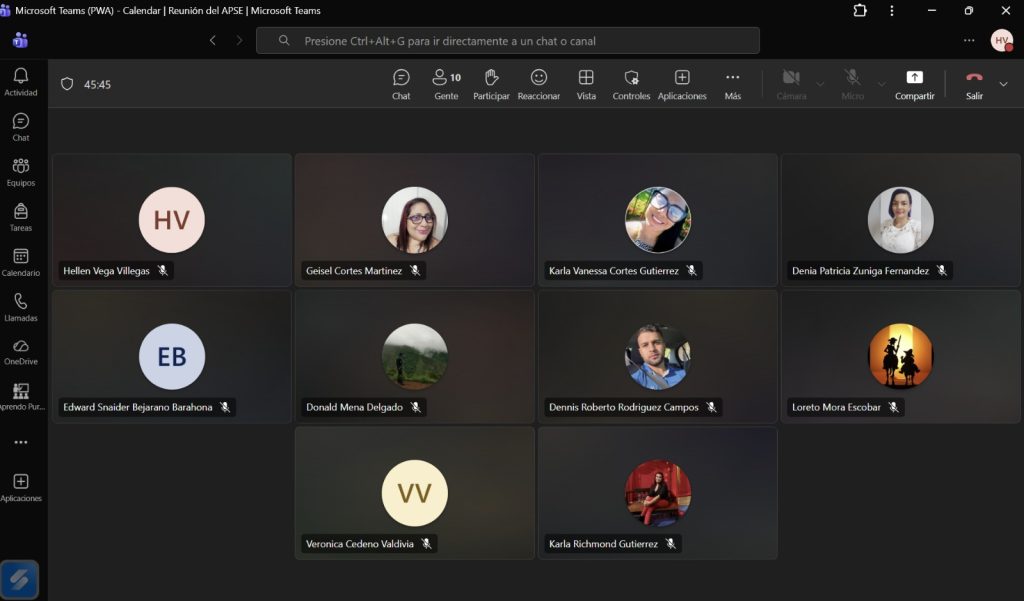Unmute with the Micro button

[852, 84]
